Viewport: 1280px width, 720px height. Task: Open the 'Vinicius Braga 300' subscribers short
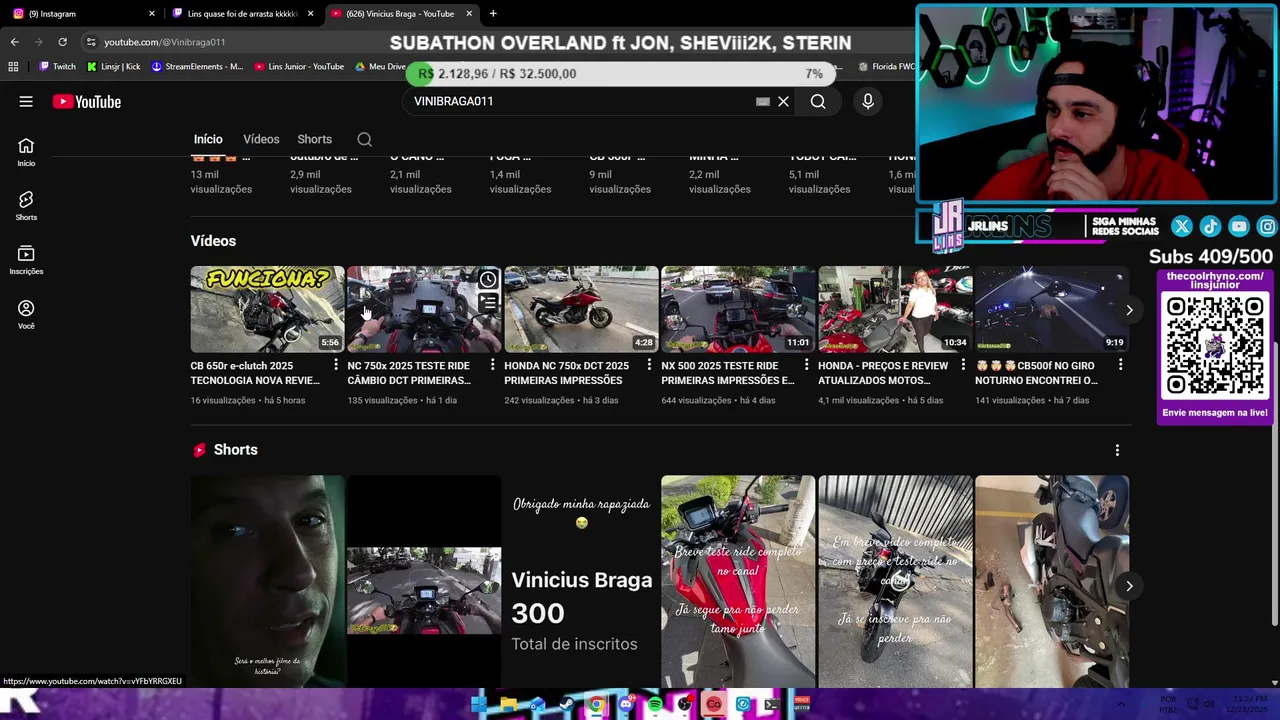pyautogui.click(x=581, y=582)
